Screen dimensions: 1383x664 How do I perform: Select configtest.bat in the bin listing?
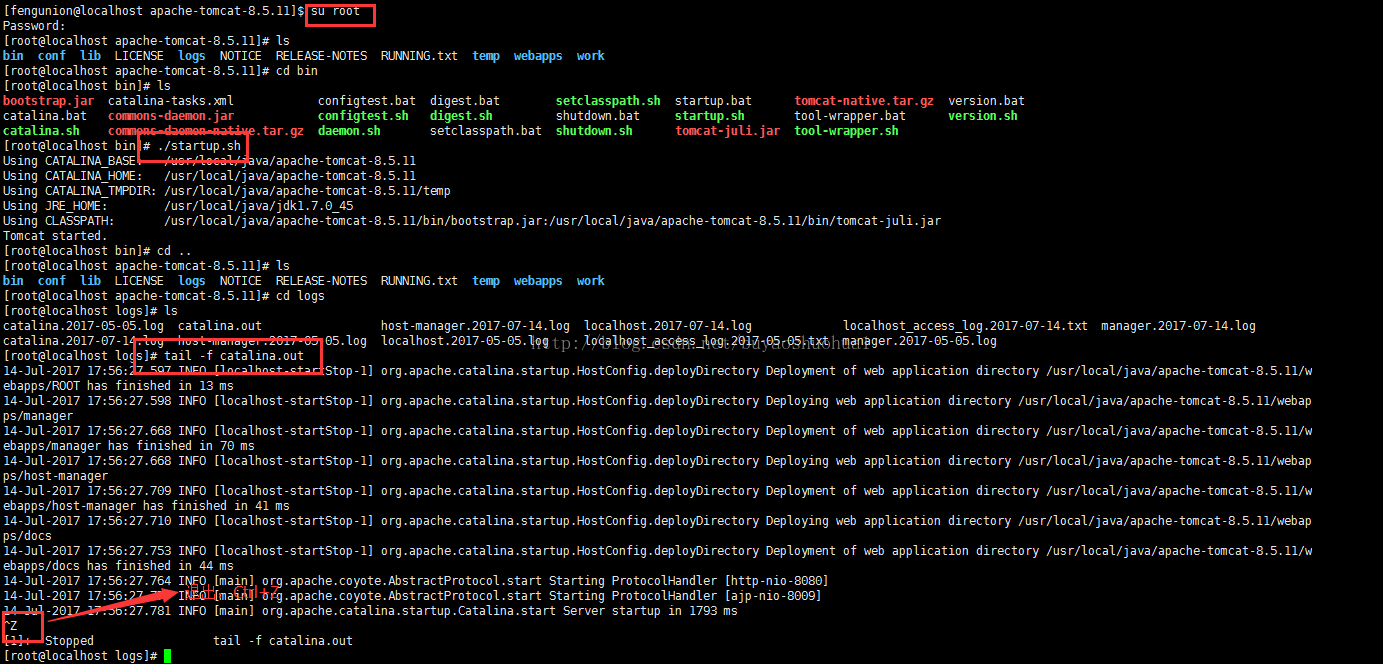[367, 101]
